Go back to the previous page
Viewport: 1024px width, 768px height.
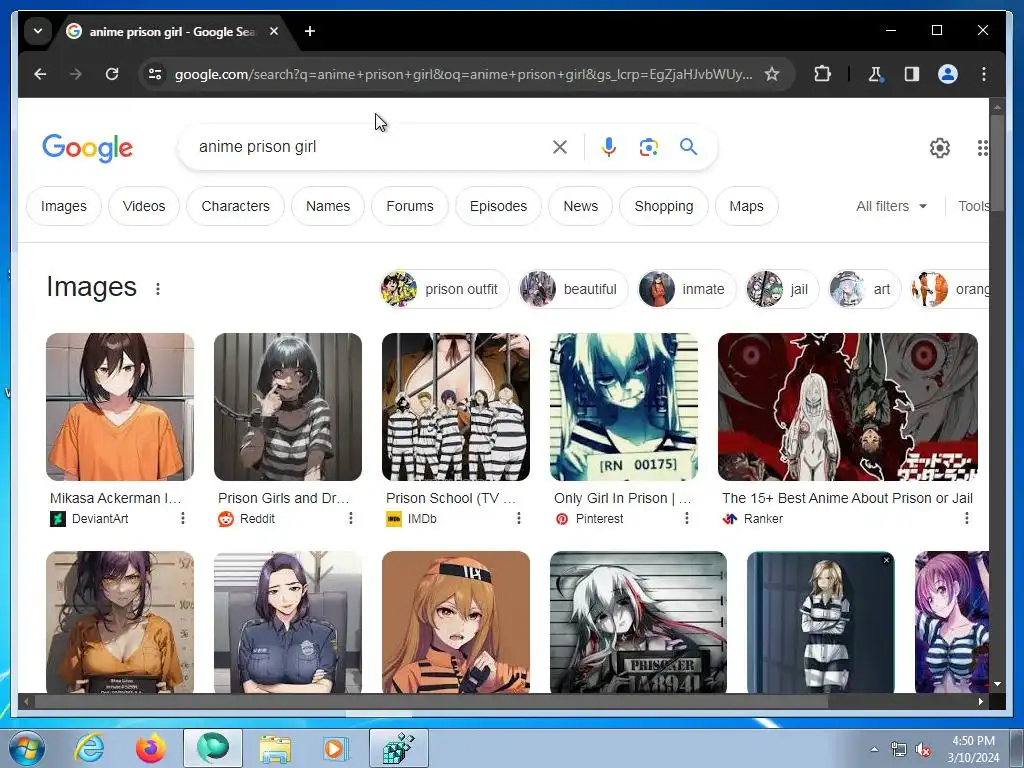[x=40, y=74]
